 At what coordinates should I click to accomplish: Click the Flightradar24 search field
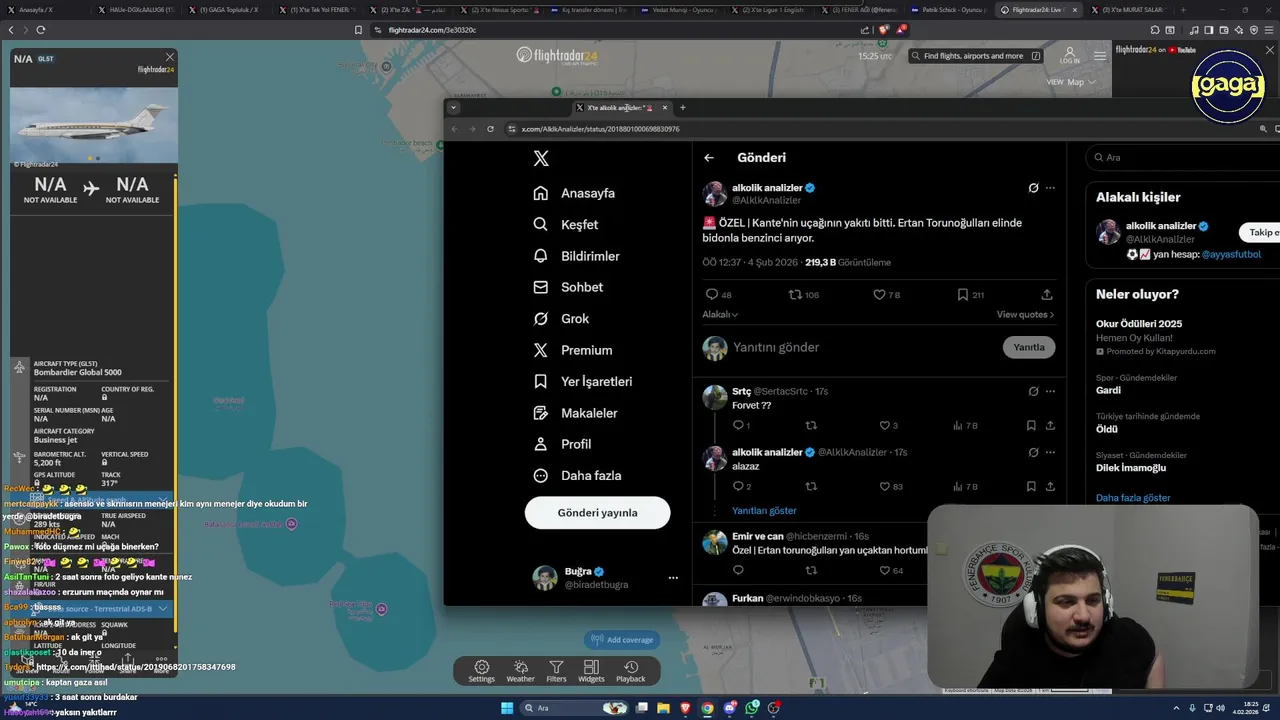978,56
